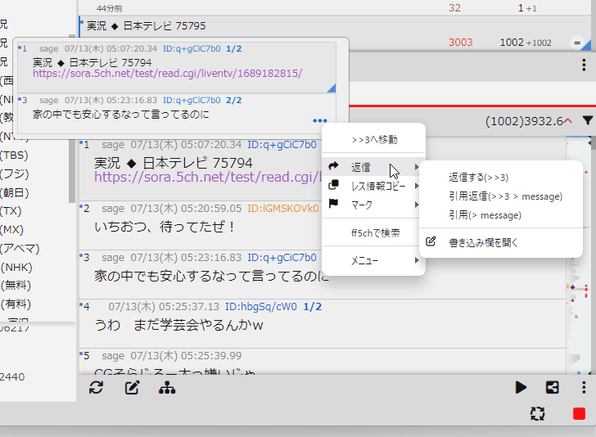
Task: Click the flag icon by マーク
Action: tap(333, 204)
